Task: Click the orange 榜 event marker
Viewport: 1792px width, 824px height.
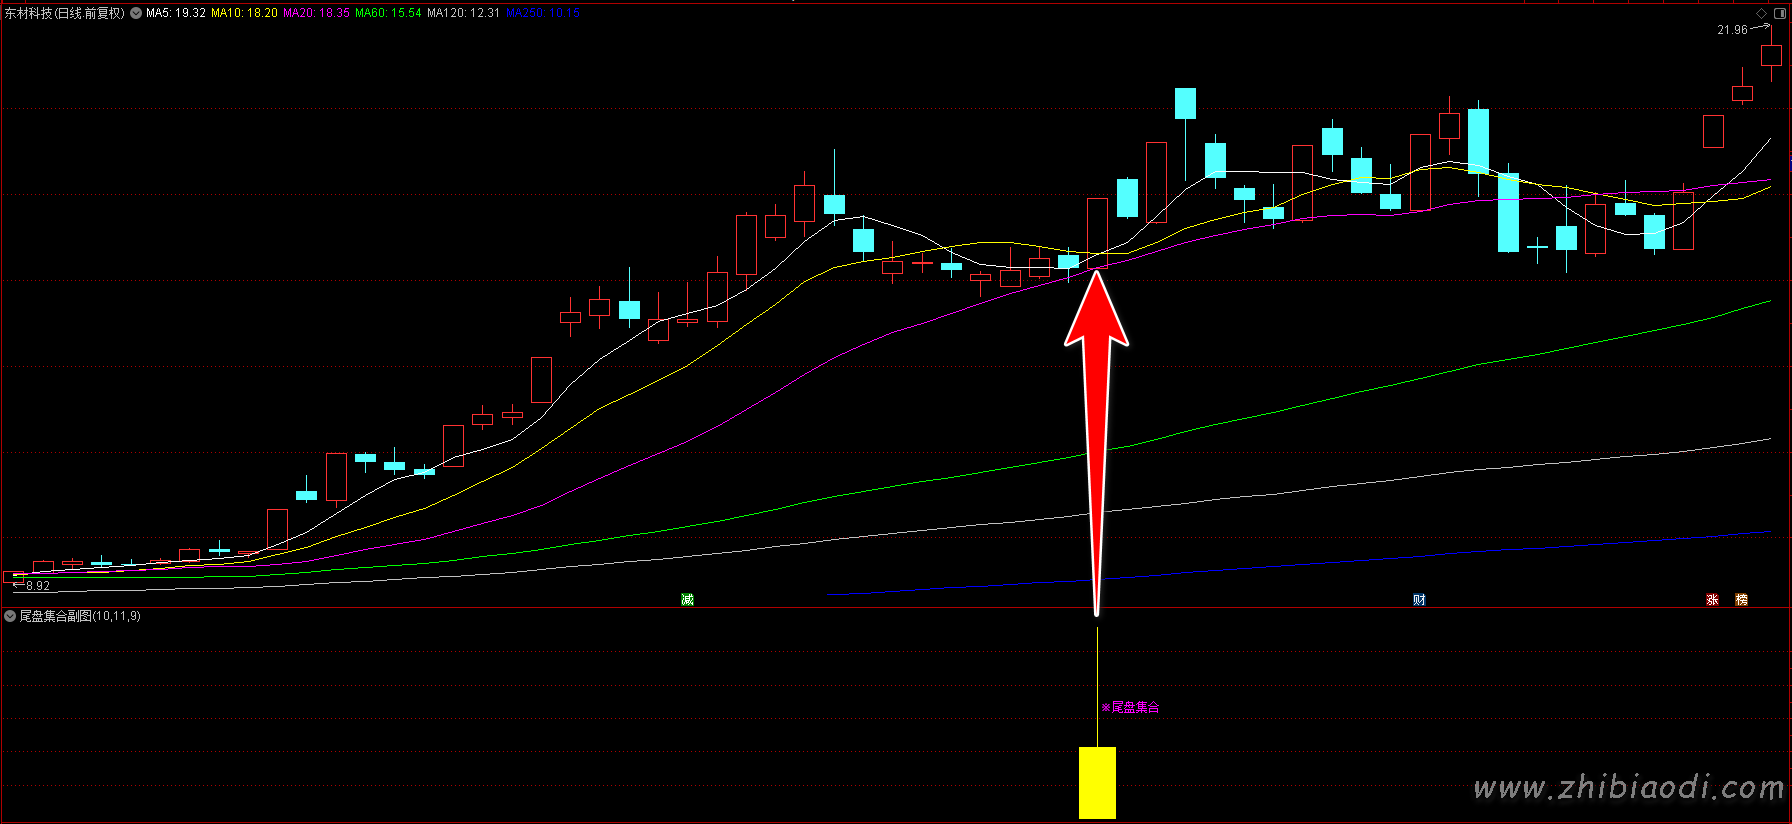Action: [x=1741, y=599]
